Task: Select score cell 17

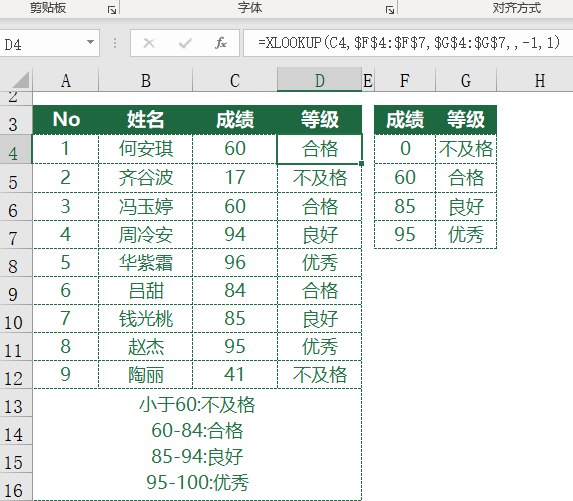Action: pyautogui.click(x=235, y=178)
